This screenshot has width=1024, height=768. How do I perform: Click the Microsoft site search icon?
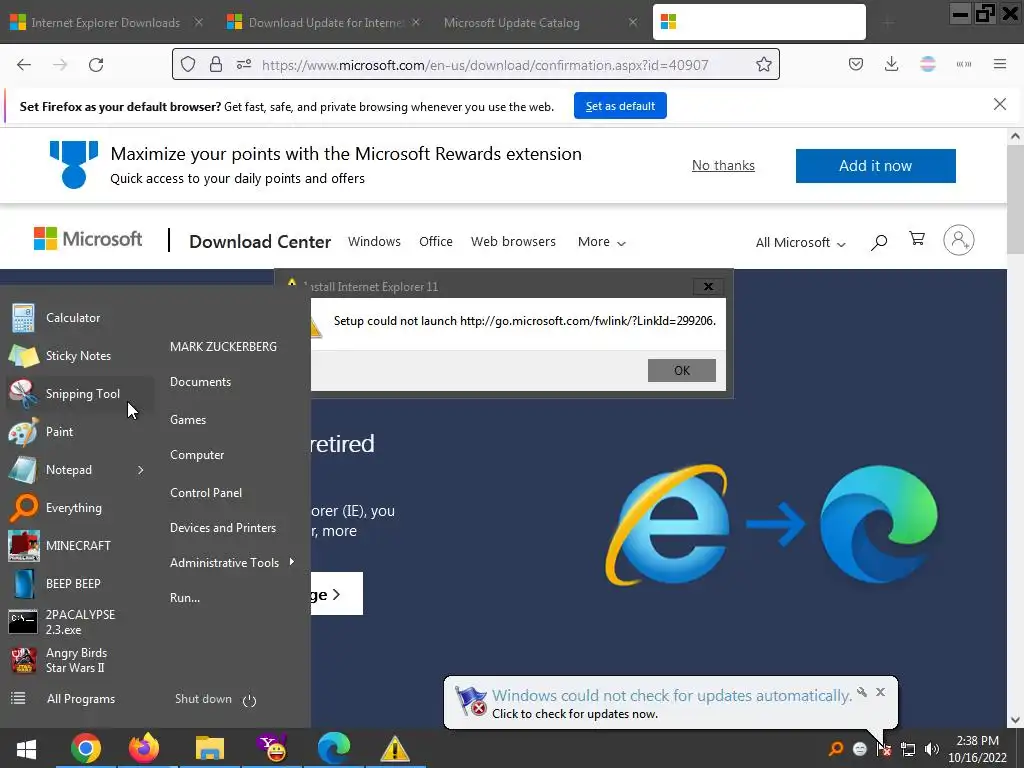click(879, 242)
